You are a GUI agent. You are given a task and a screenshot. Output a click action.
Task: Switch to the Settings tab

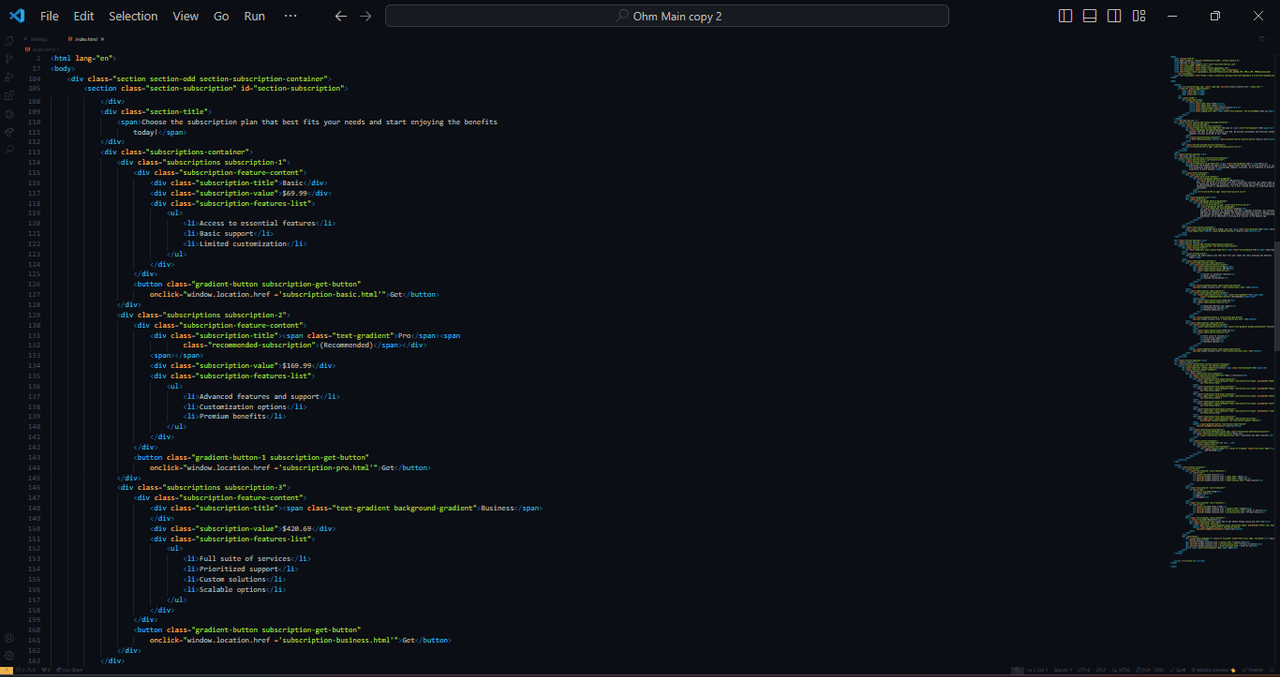click(x=36, y=39)
